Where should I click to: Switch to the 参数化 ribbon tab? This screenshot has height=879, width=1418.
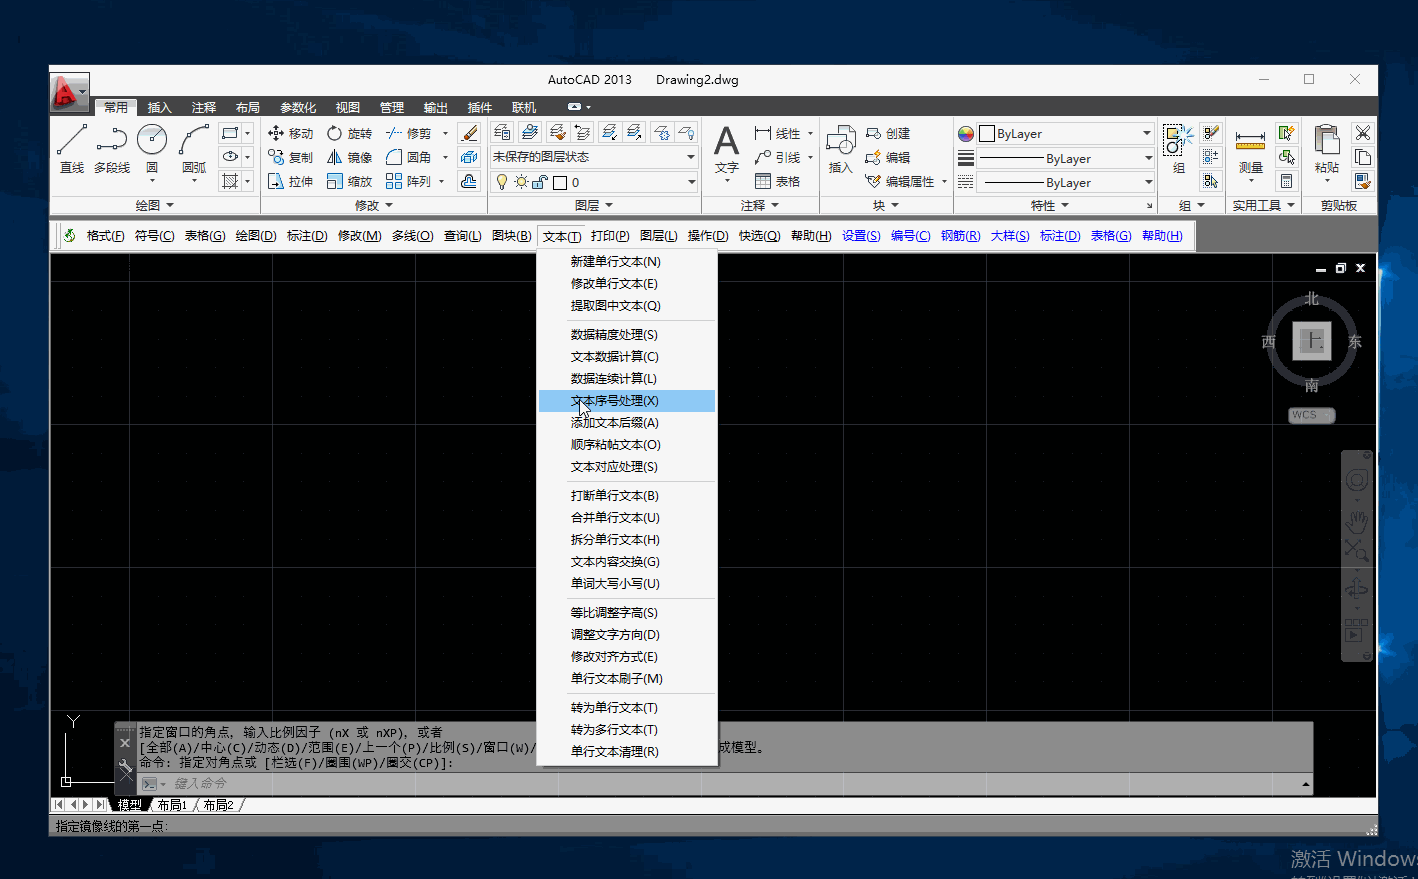298,107
